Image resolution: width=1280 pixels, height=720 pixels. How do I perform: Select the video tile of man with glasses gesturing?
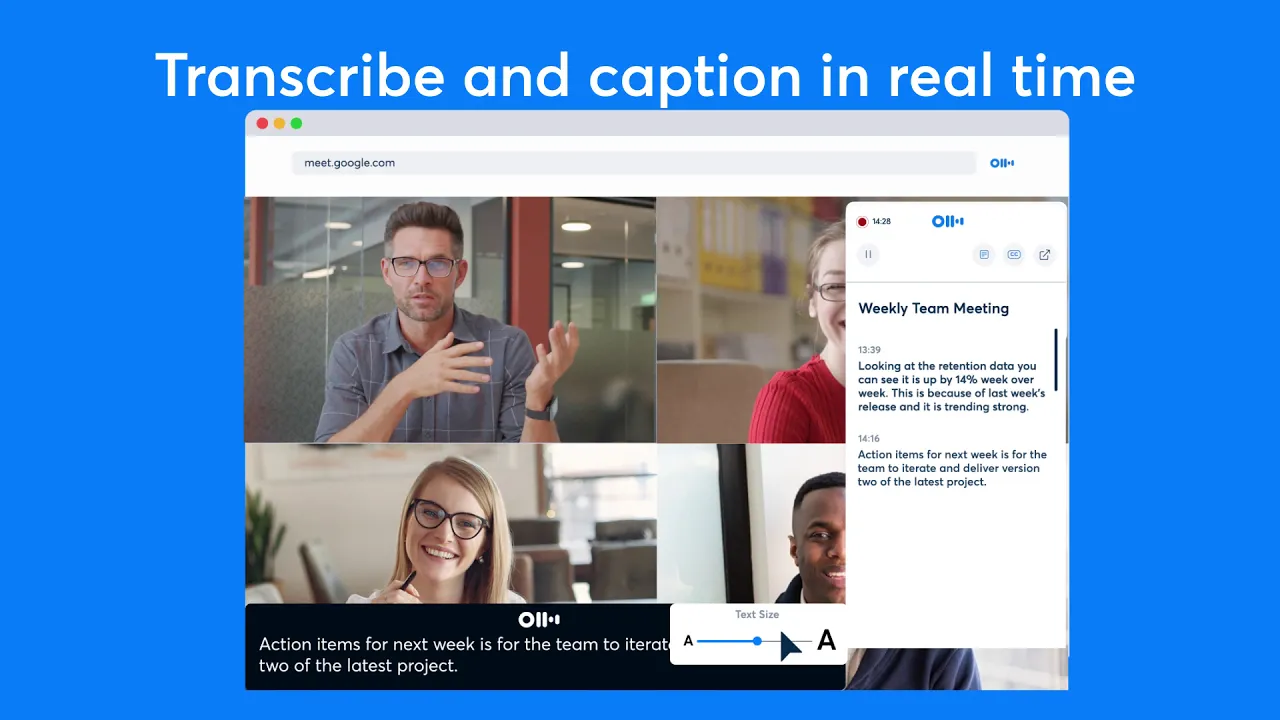pos(450,320)
